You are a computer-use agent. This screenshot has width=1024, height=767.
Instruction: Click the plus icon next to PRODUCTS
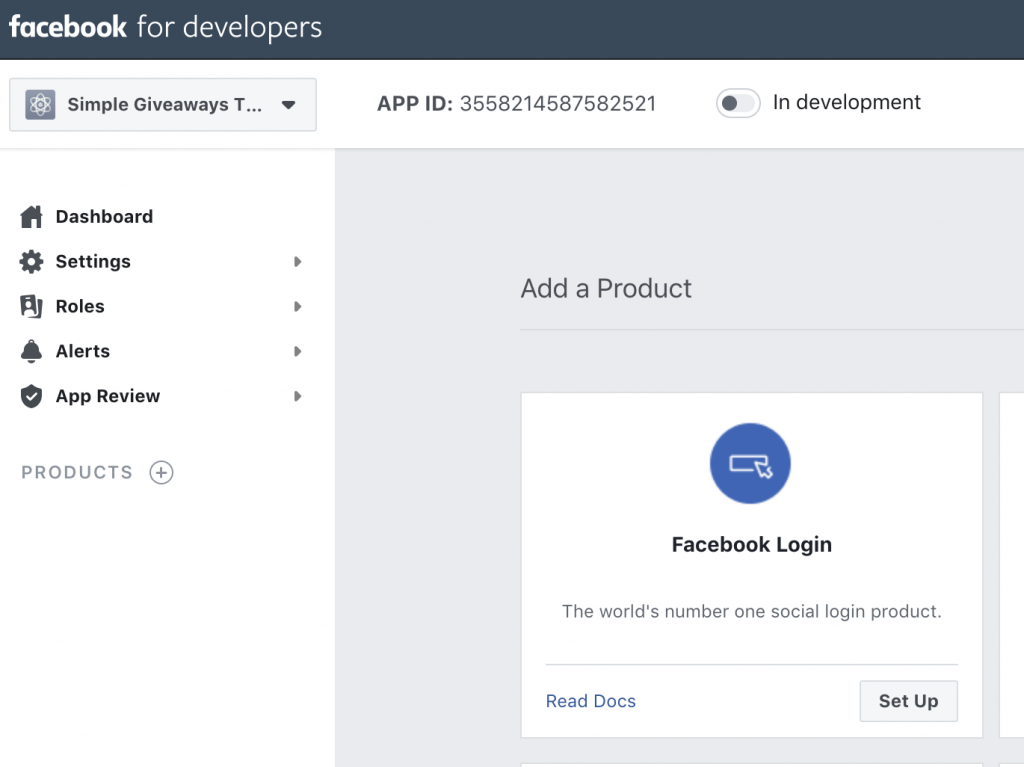tap(161, 472)
